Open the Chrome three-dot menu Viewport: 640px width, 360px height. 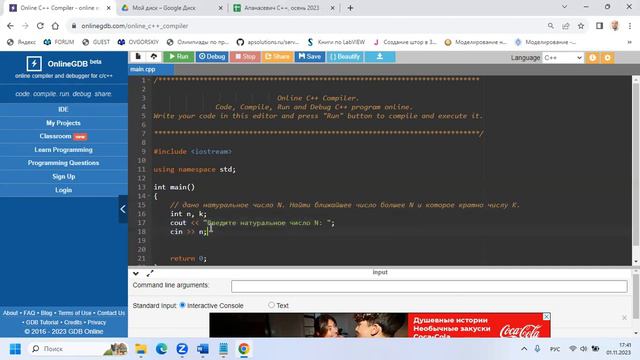[x=630, y=26]
